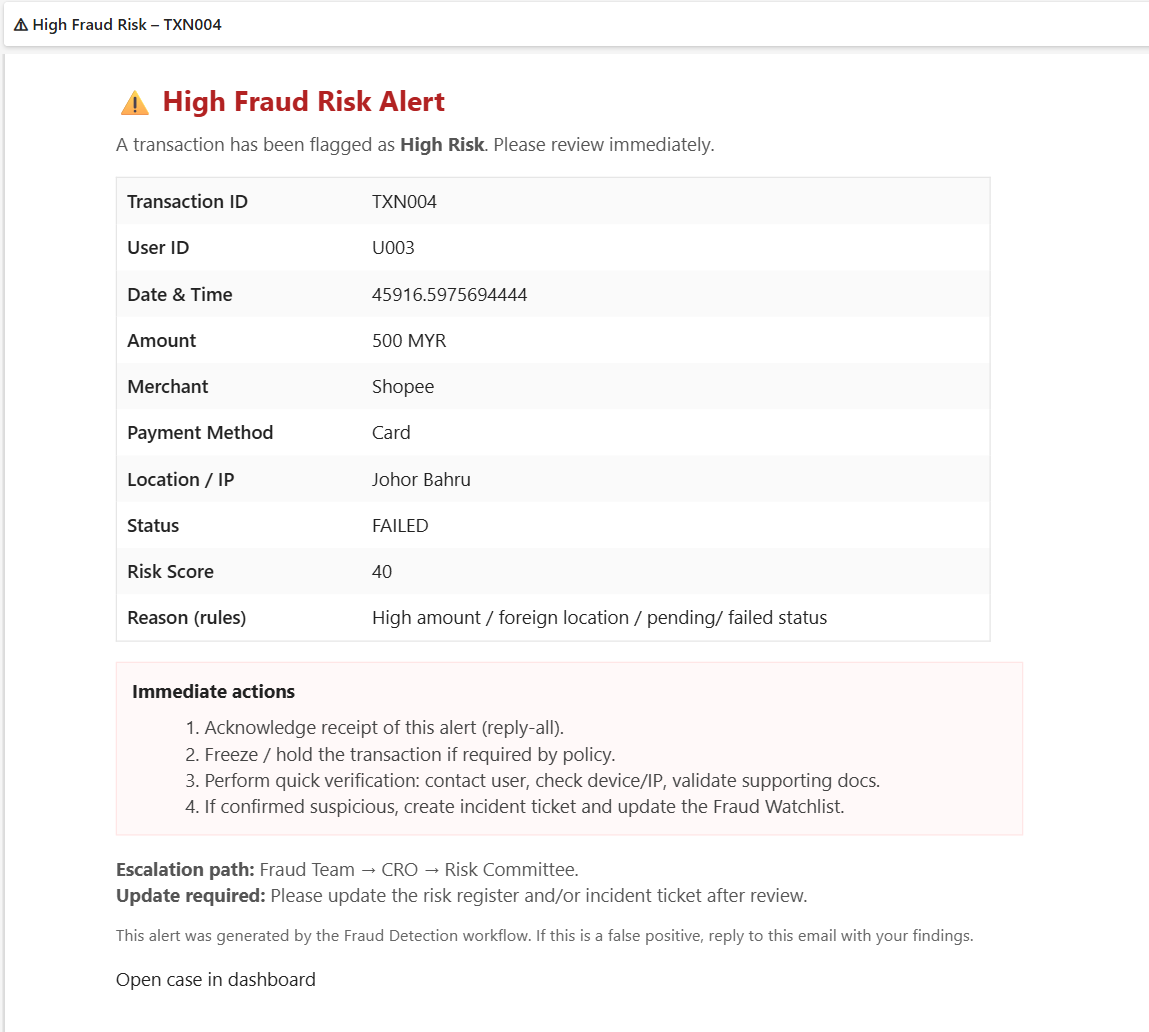Open the "Open case in dashboard" link

tap(215, 980)
